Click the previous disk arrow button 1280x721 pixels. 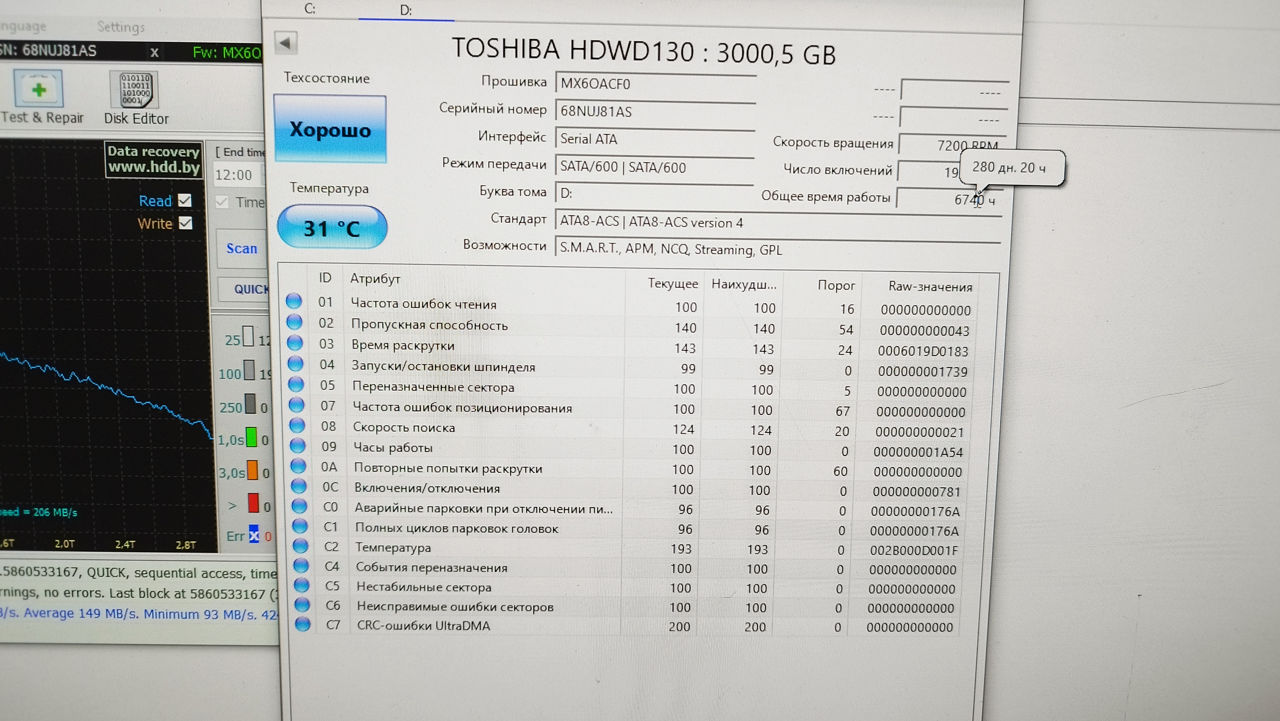tap(285, 43)
